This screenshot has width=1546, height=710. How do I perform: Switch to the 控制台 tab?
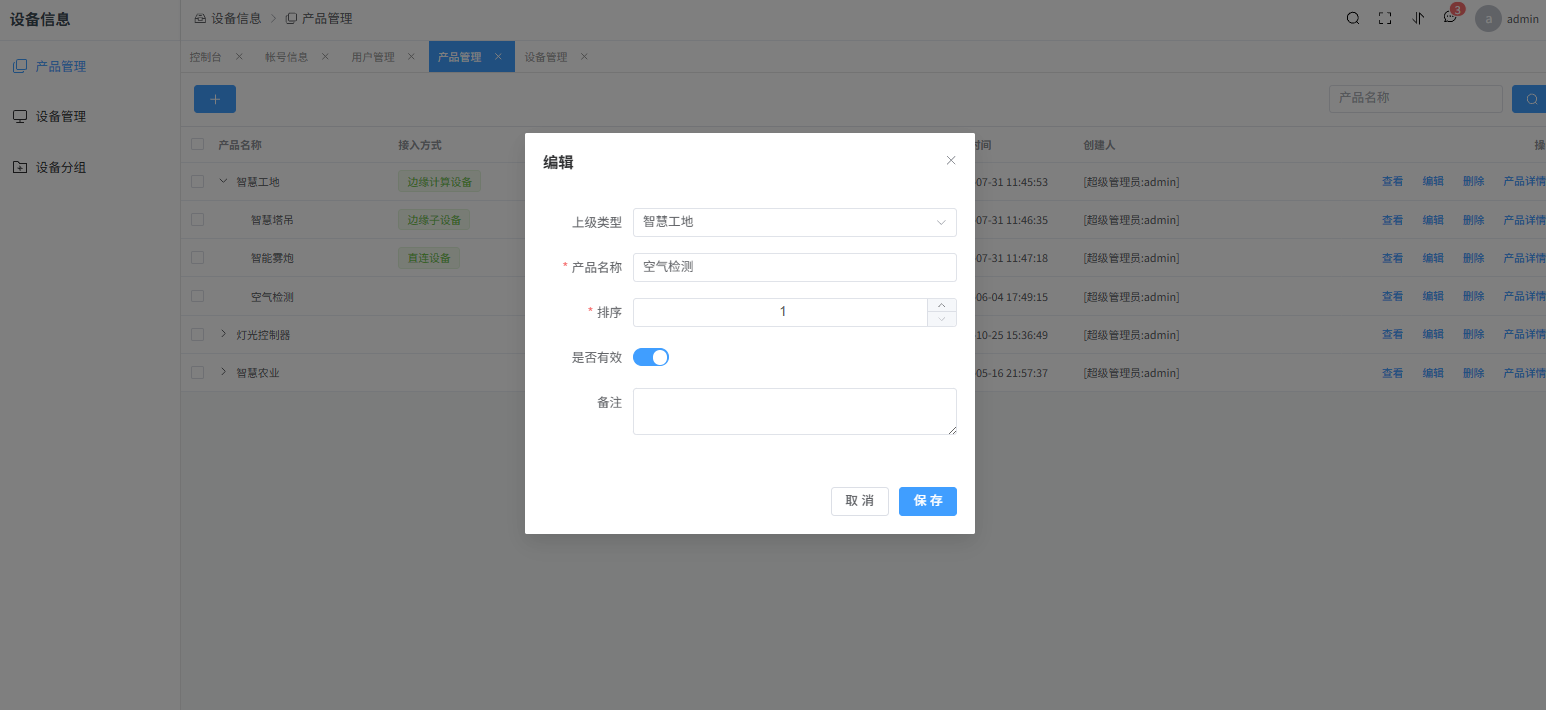pyautogui.click(x=206, y=57)
